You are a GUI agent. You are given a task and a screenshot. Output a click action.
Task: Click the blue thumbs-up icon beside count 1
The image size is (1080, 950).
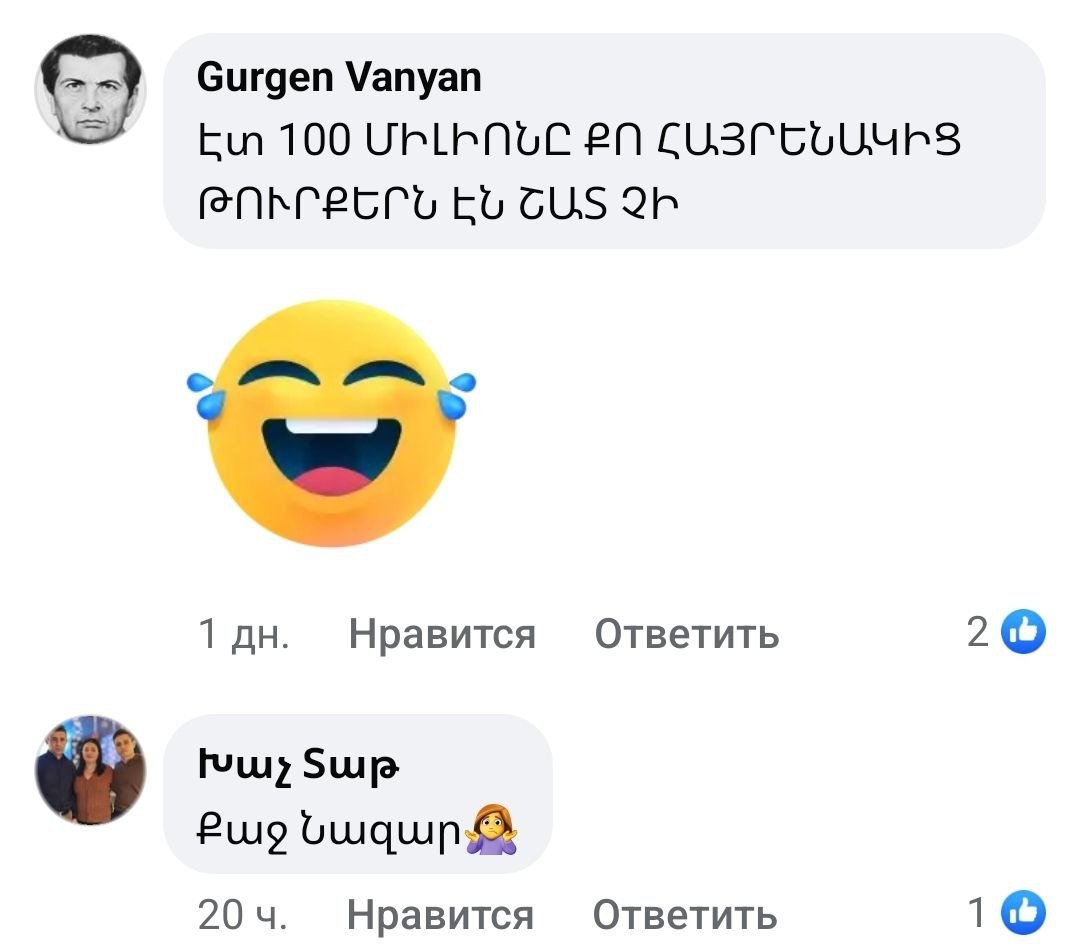pyautogui.click(x=1023, y=913)
